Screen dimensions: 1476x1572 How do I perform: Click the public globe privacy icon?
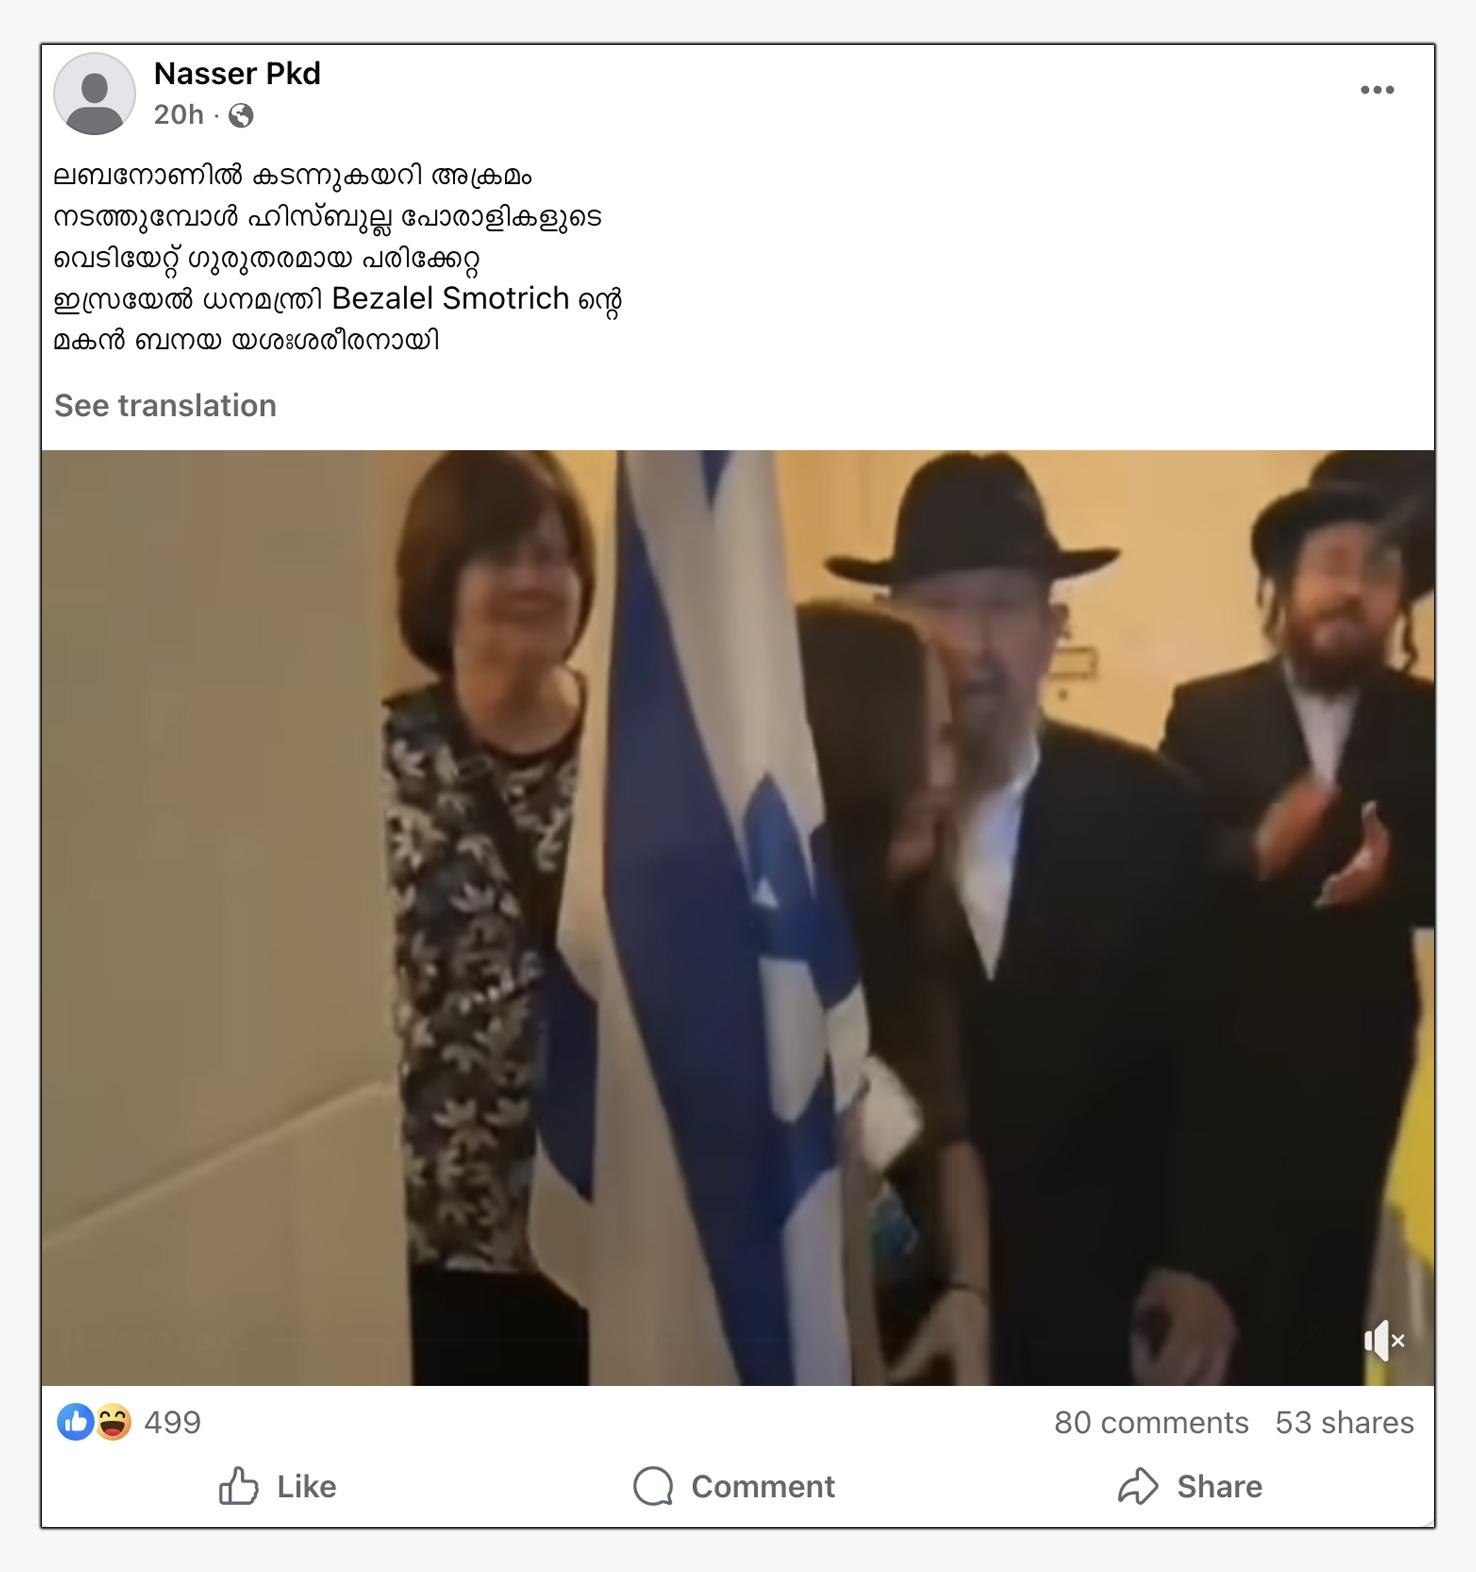(241, 116)
